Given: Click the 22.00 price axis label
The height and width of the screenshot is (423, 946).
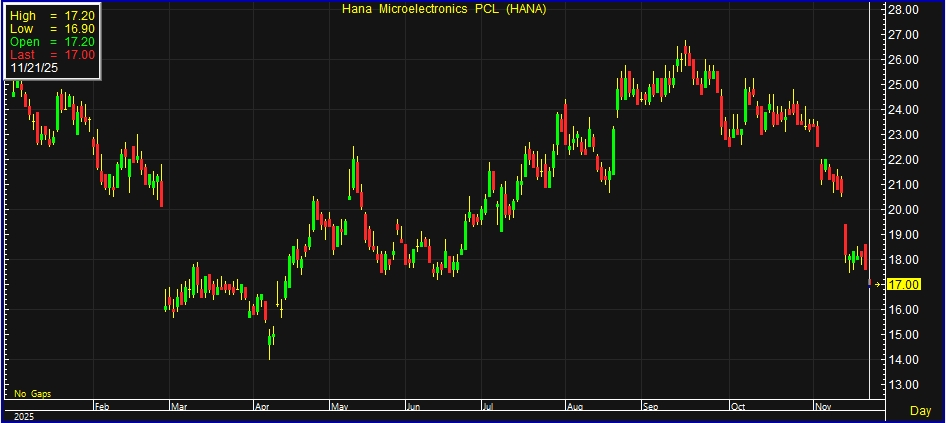Looking at the screenshot, I should pyautogui.click(x=903, y=160).
